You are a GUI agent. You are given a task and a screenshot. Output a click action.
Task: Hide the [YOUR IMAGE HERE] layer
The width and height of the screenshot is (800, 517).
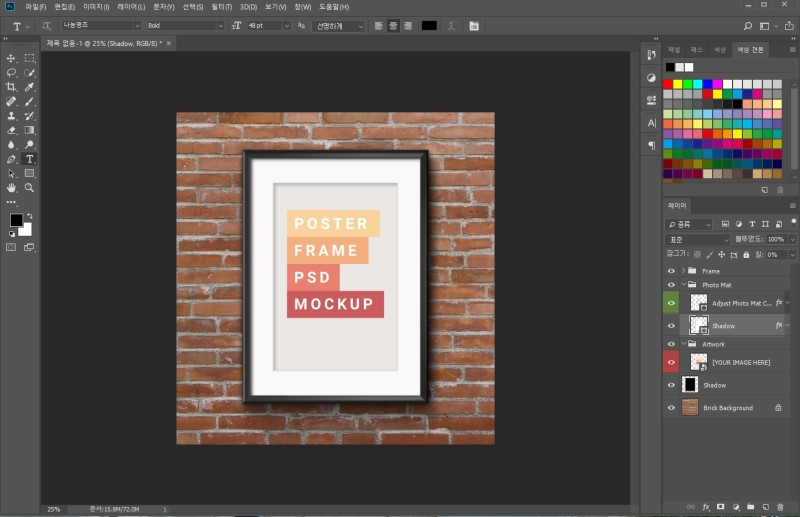(x=671, y=362)
